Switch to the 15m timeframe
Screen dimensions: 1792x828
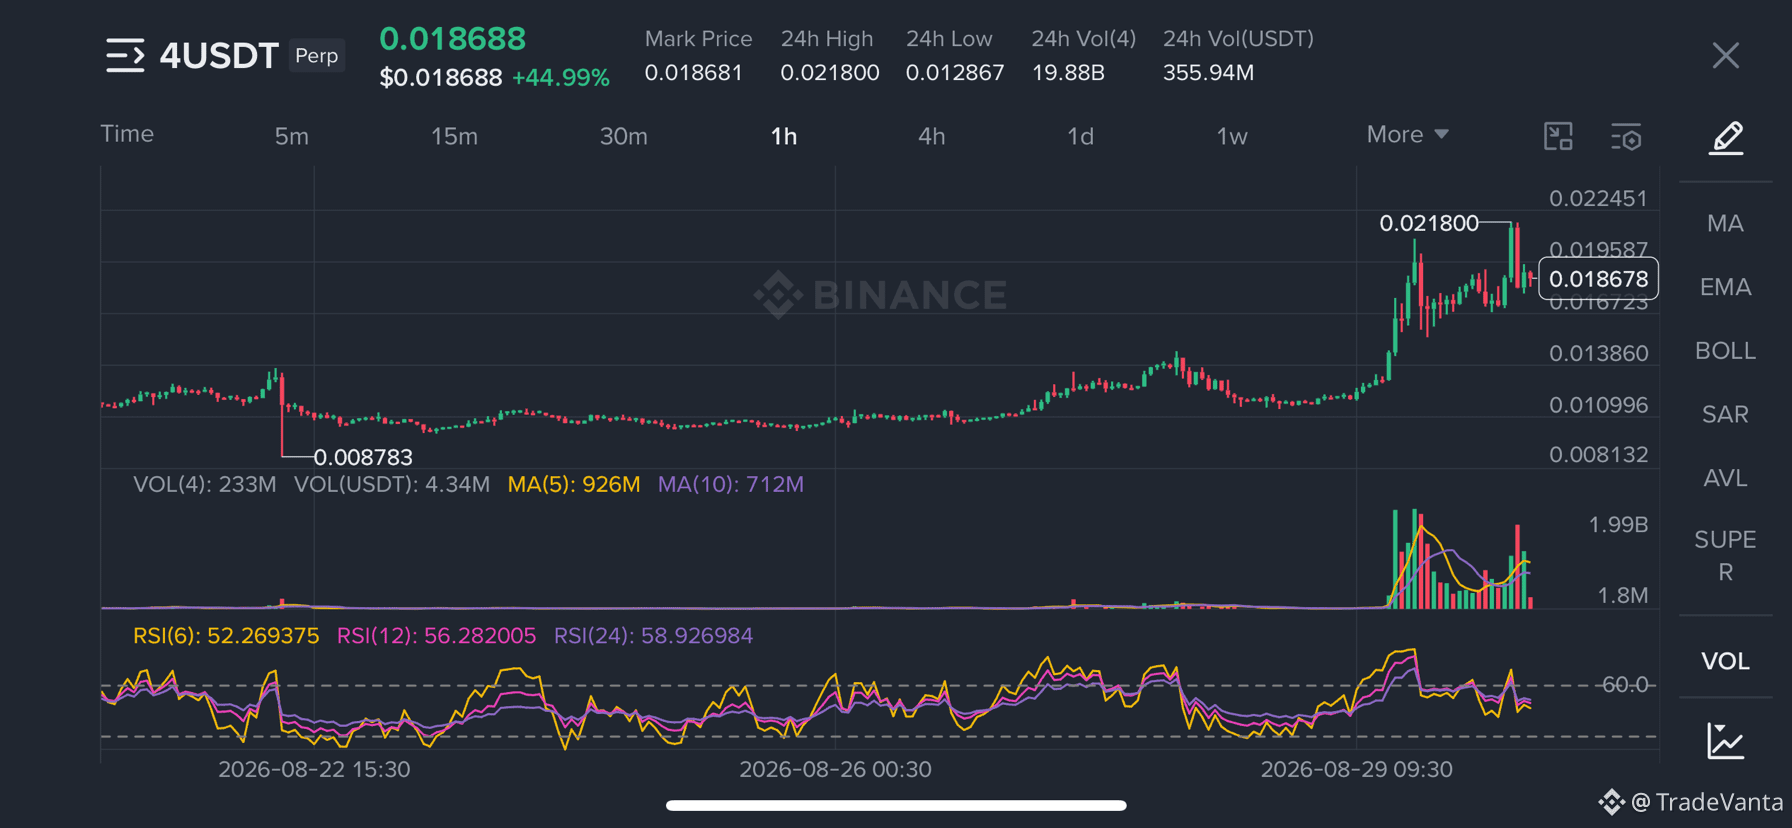point(454,136)
